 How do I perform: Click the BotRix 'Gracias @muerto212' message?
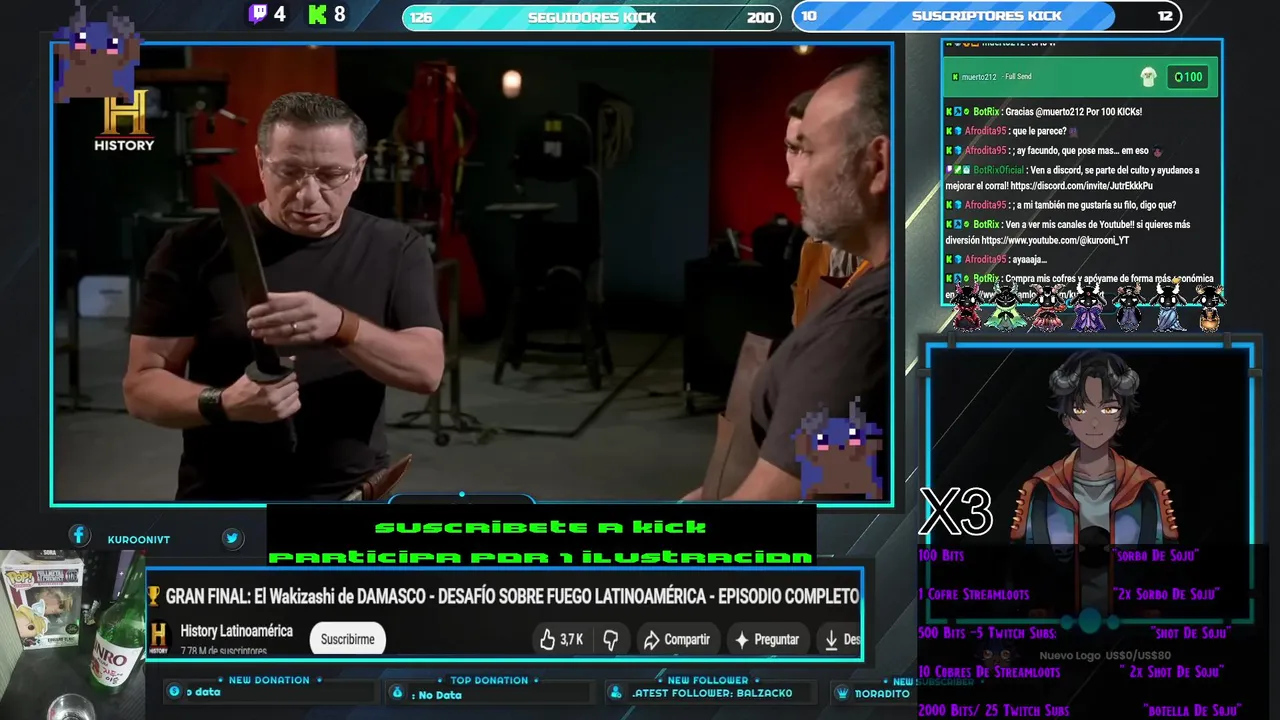[1044, 112]
